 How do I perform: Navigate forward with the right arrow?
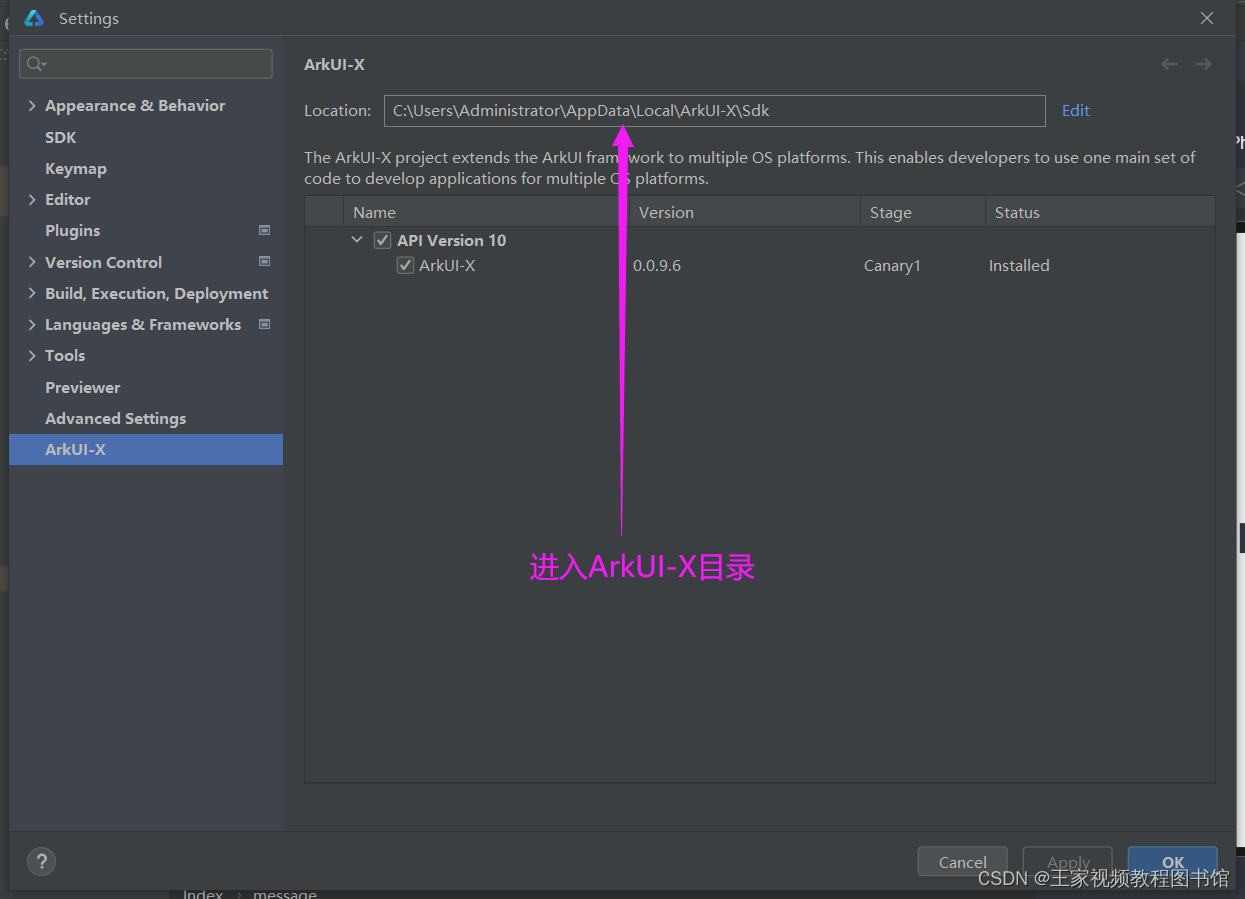point(1203,64)
